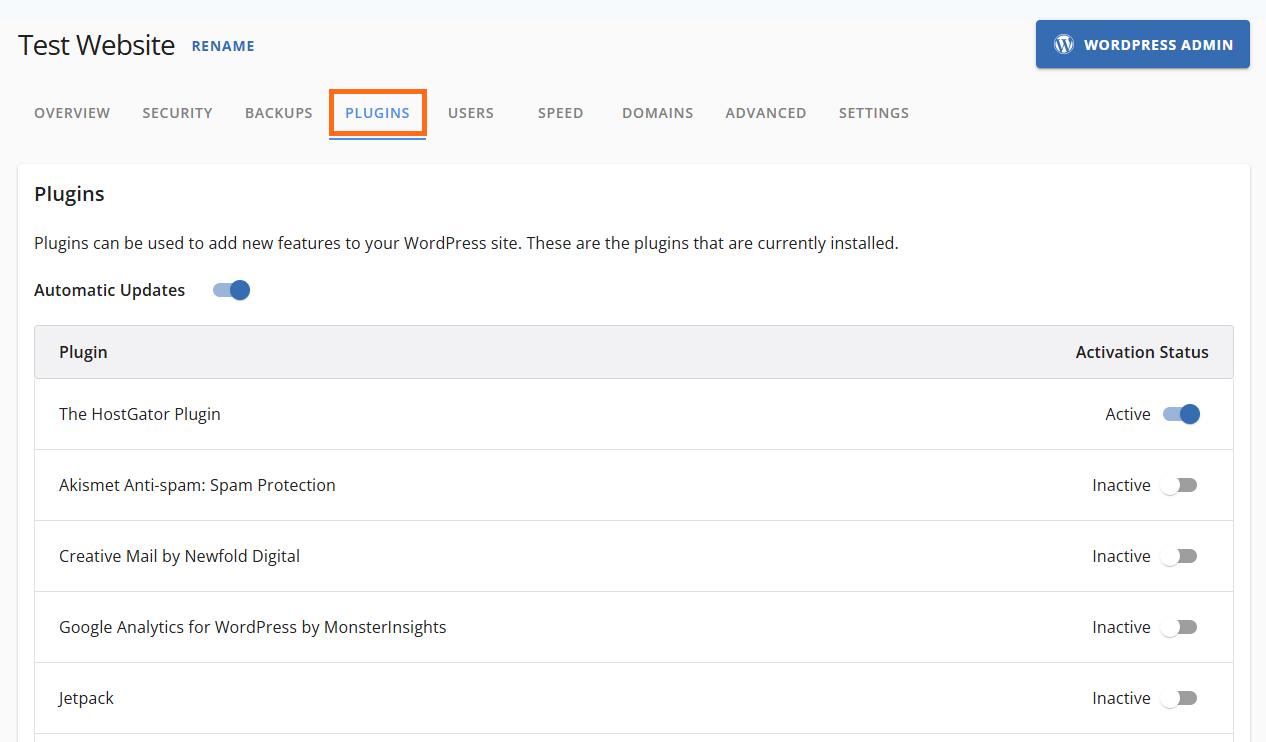Click the Inactive label in the Creative Mail row
Screen dimensions: 1266x742
[x=1121, y=556]
